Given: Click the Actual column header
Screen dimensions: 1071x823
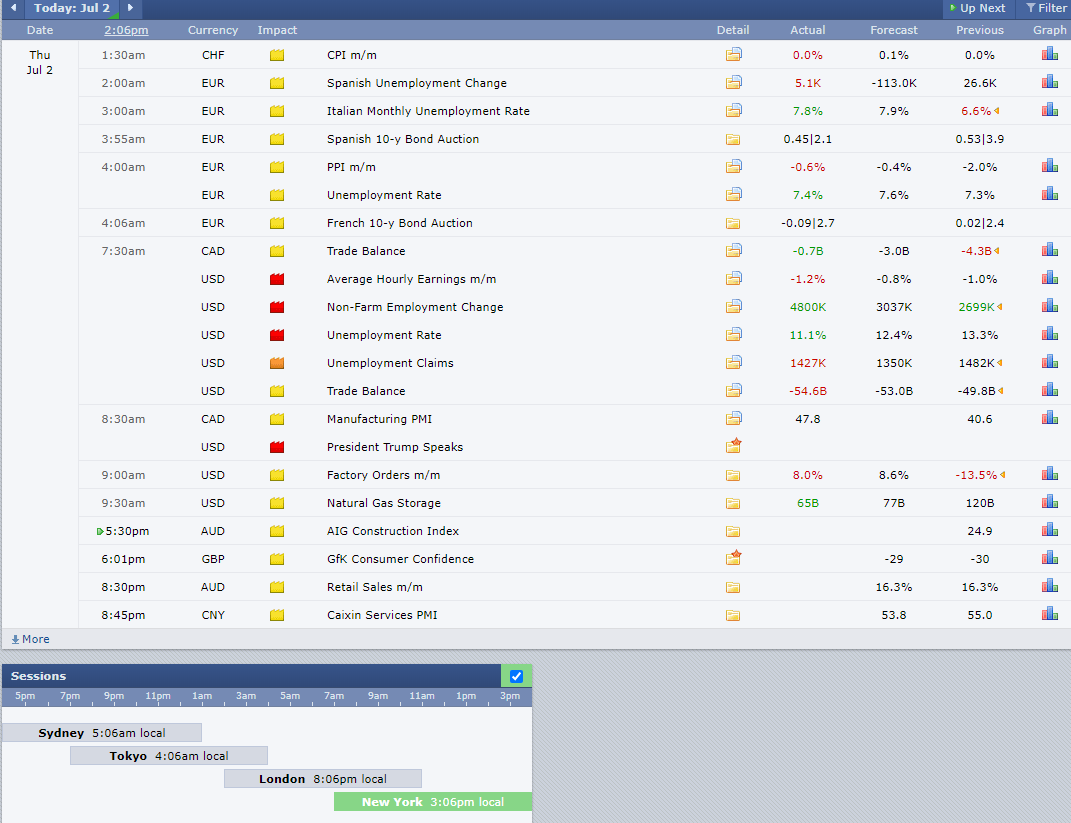Looking at the screenshot, I should click(807, 30).
